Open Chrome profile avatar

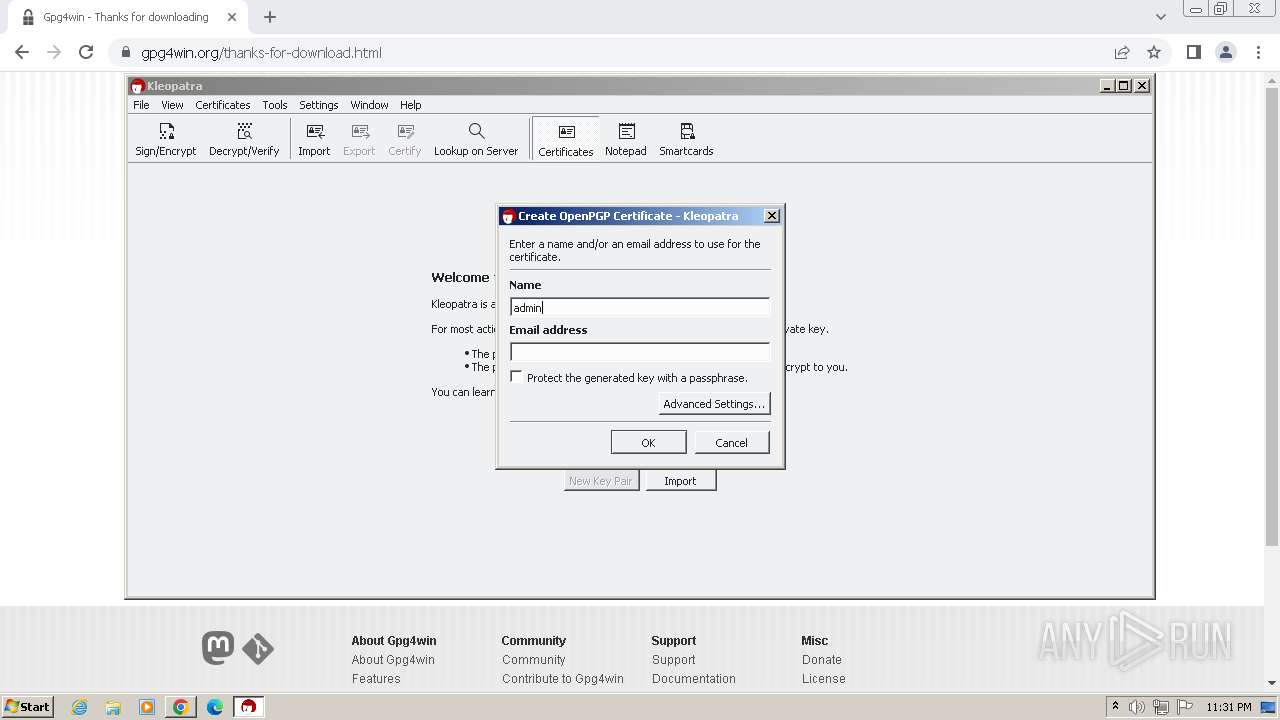coord(1226,52)
